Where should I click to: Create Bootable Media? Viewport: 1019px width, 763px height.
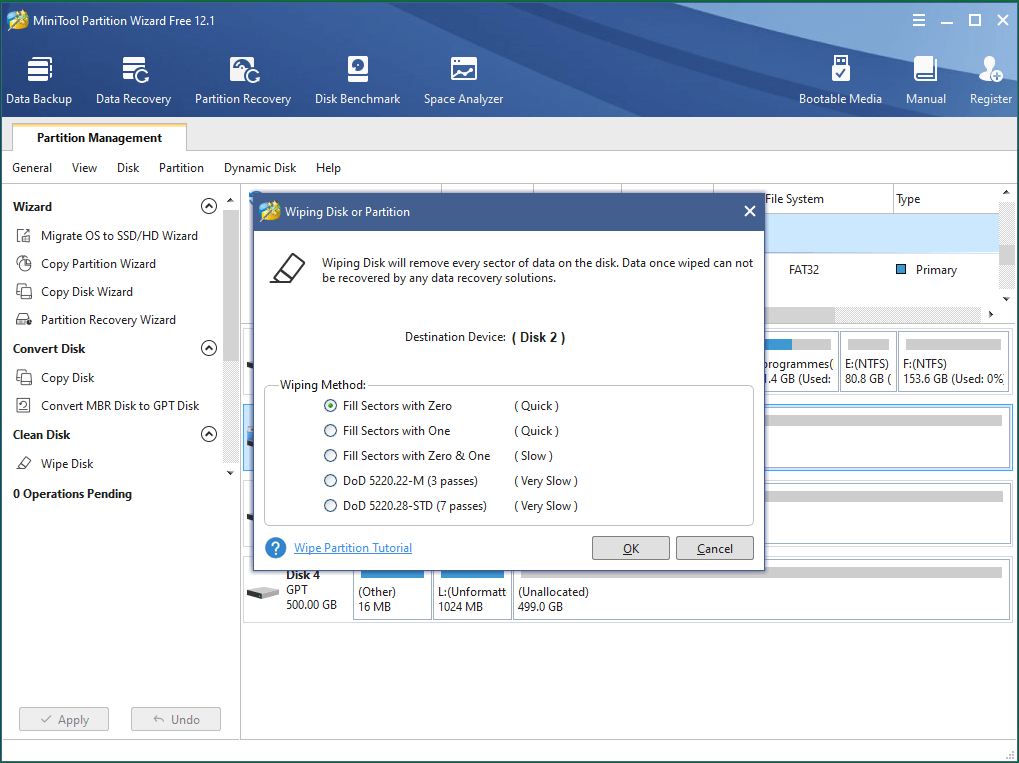840,81
